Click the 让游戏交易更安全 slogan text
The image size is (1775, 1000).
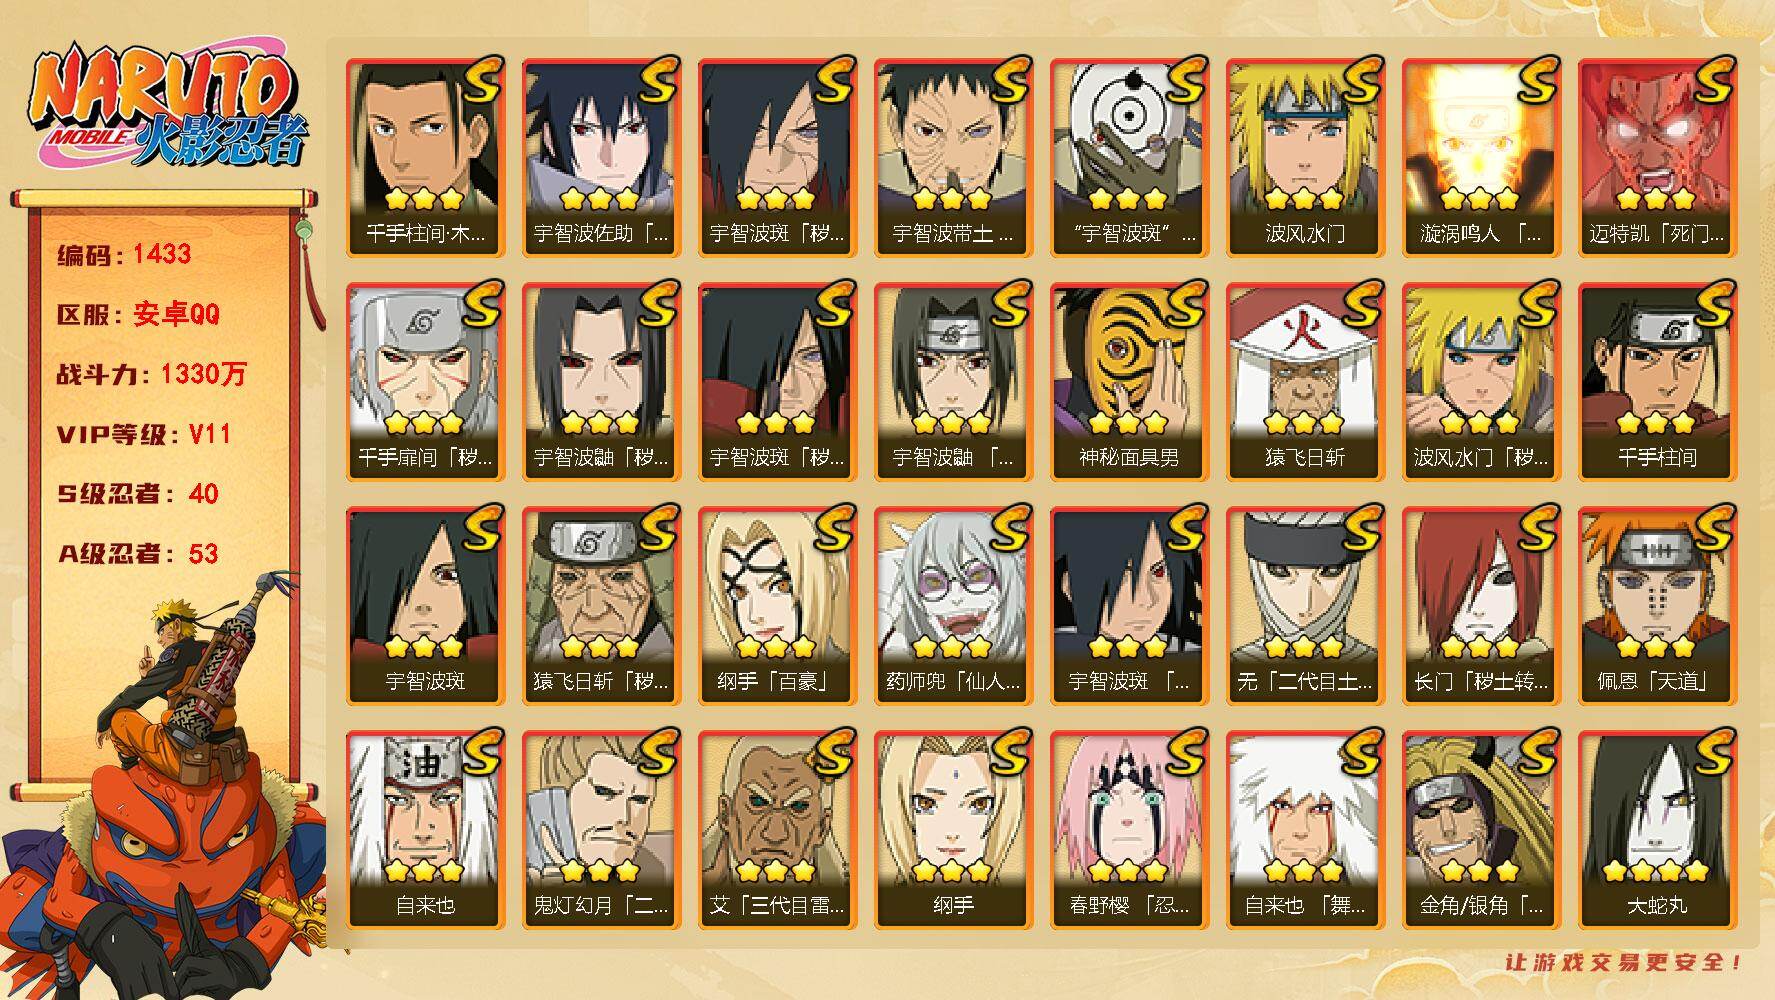click(1625, 962)
